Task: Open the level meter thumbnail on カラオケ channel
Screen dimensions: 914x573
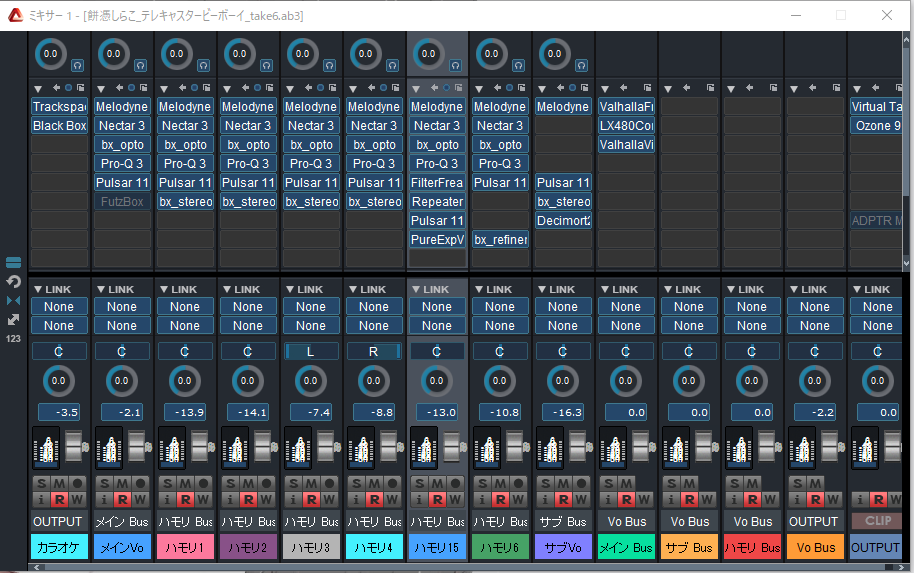Action: 46,448
